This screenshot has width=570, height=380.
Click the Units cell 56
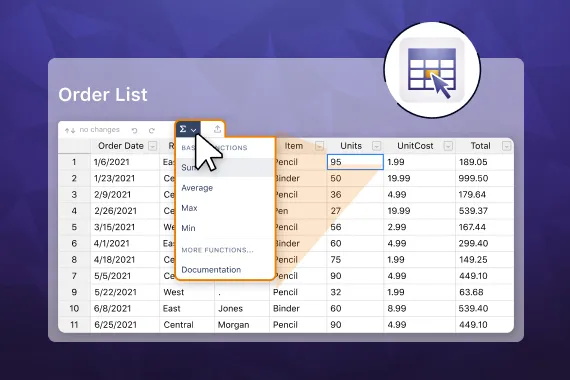click(x=355, y=227)
